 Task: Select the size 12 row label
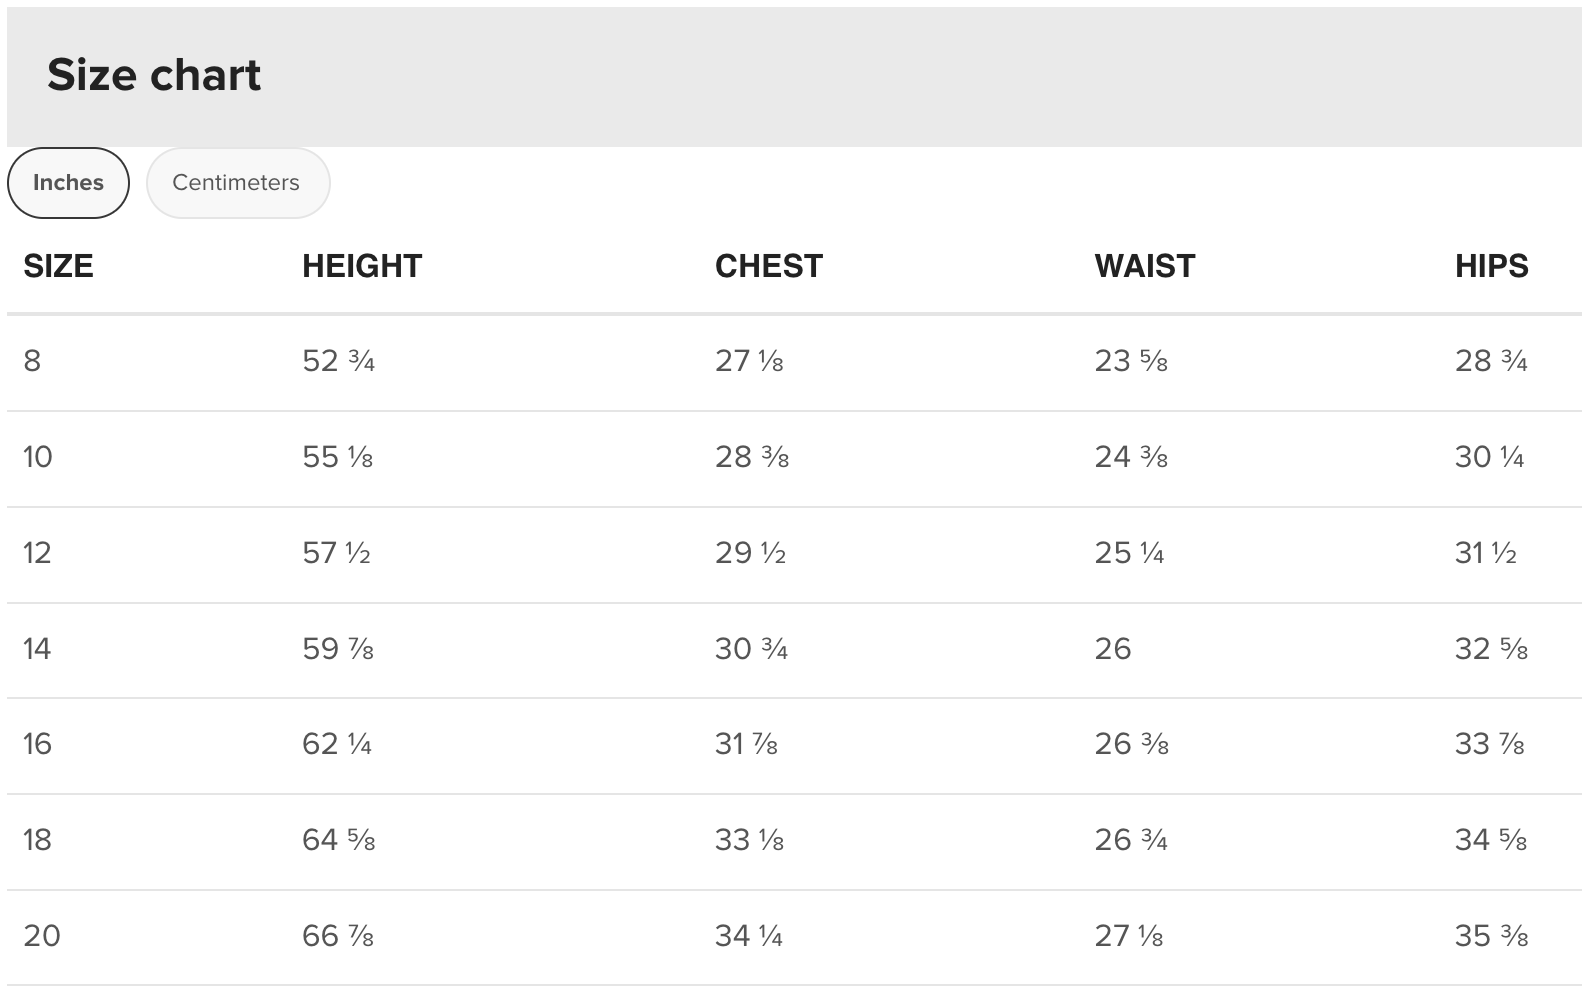tap(37, 553)
